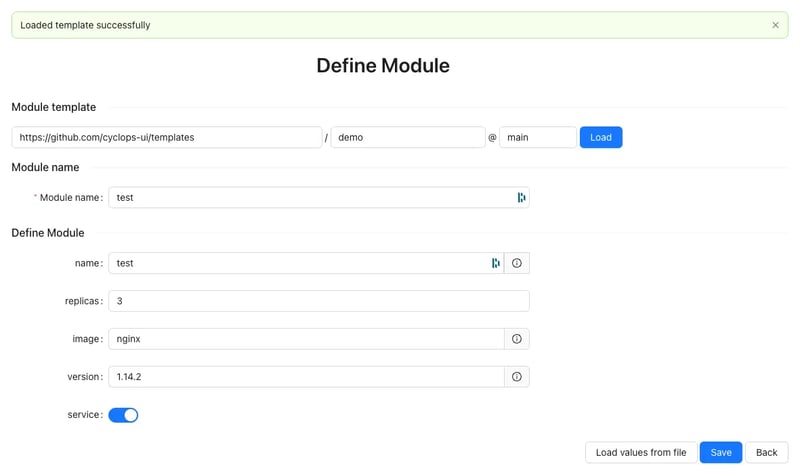The width and height of the screenshot is (800, 472).
Task: Show info tooltip for name field
Action: (517, 263)
